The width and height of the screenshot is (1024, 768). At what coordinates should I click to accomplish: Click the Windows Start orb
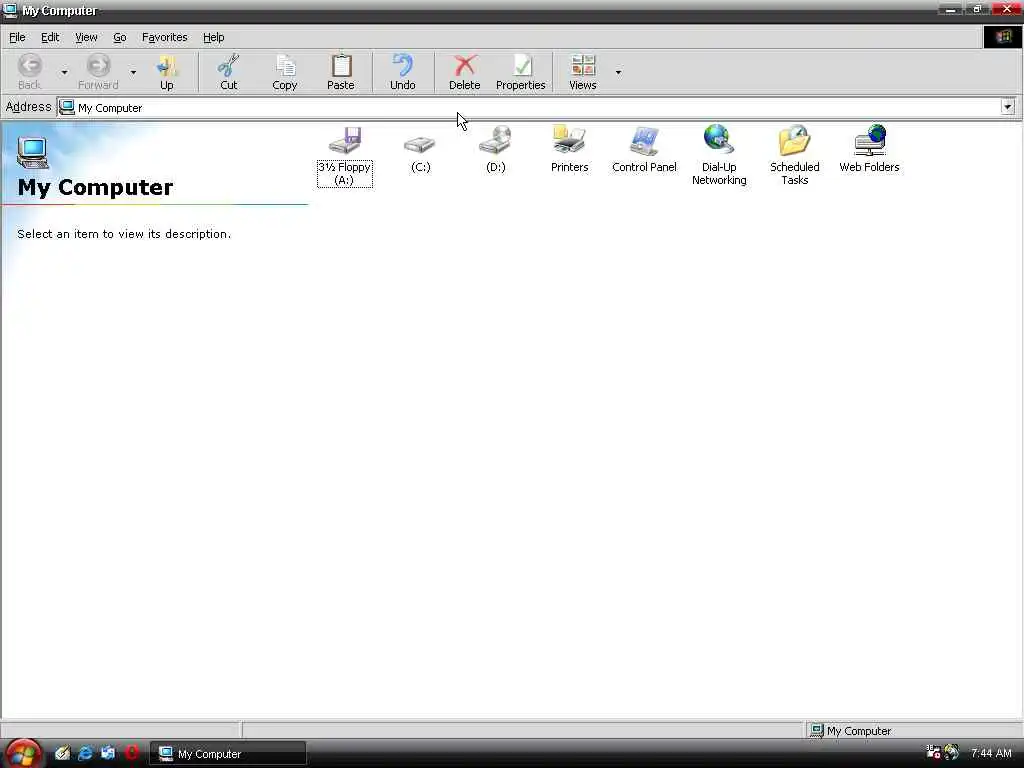click(23, 753)
